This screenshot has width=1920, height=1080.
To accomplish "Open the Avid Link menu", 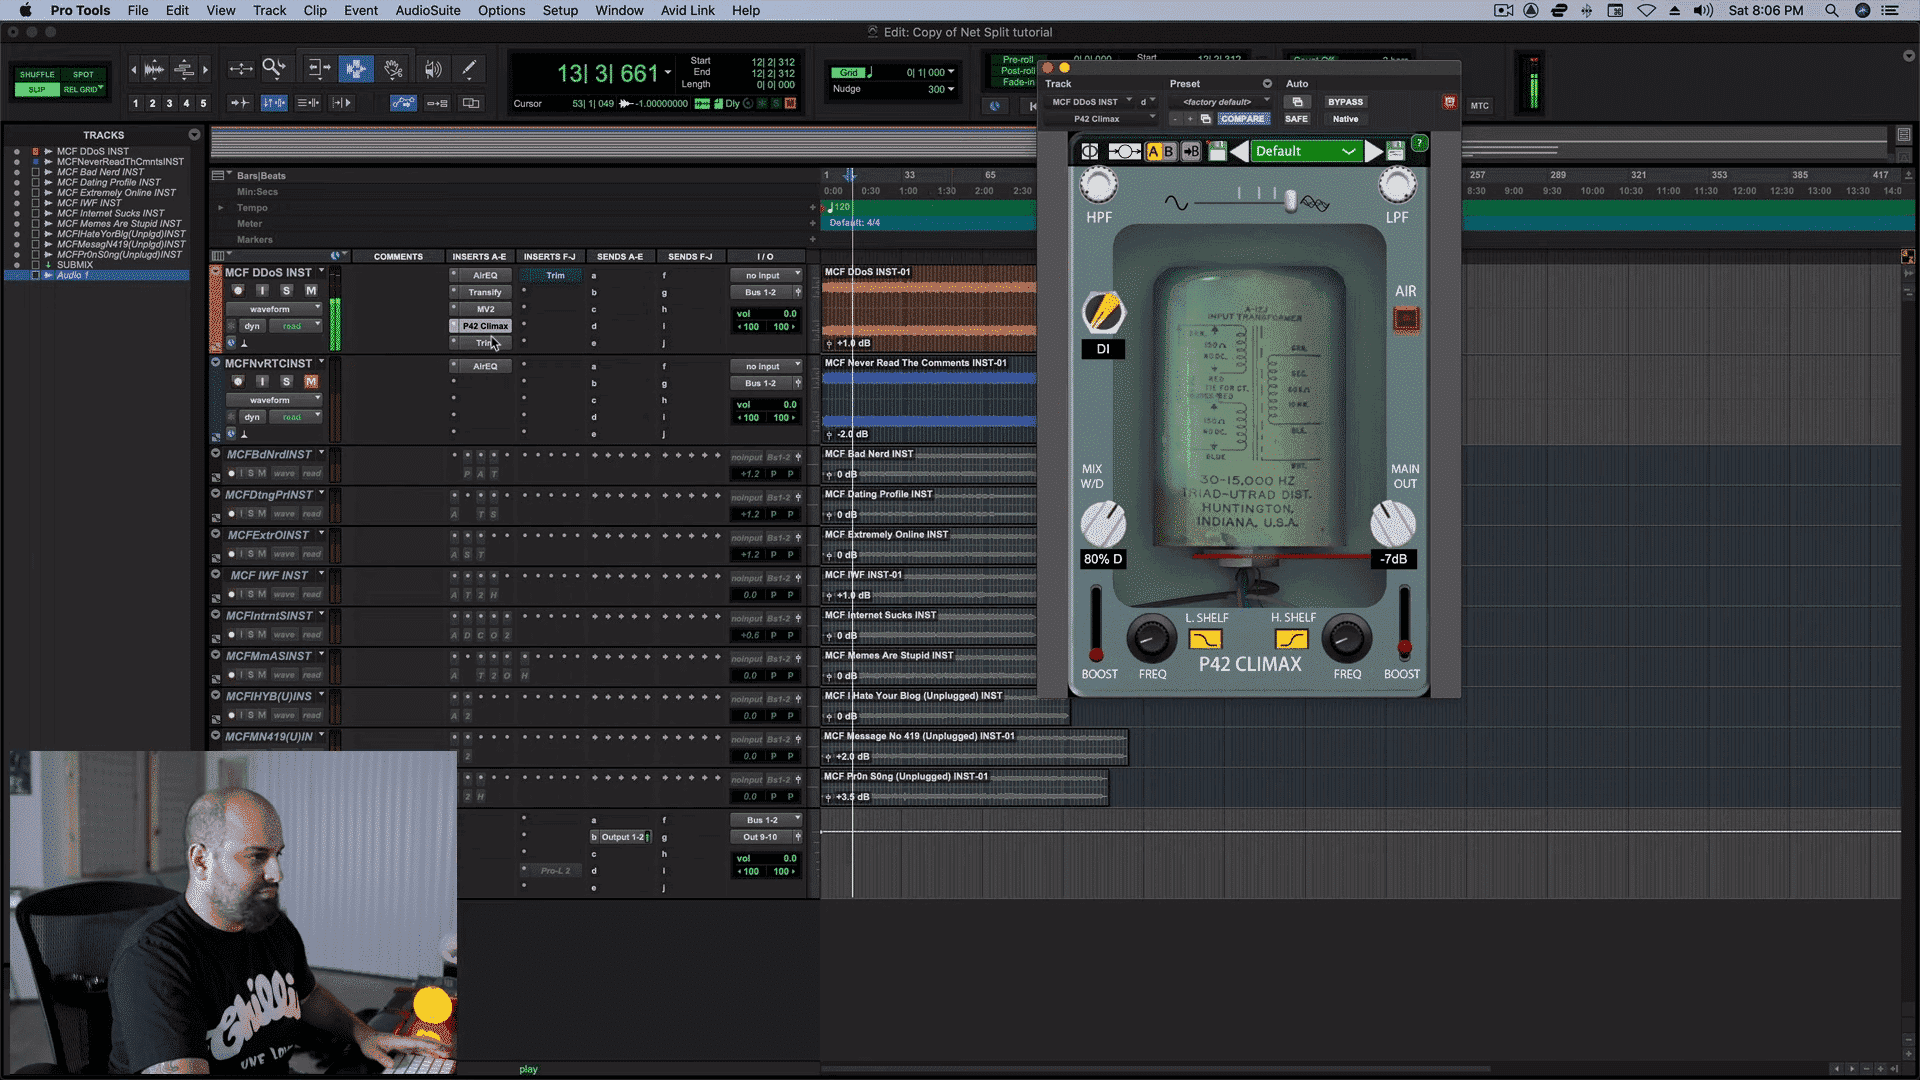I will [688, 10].
